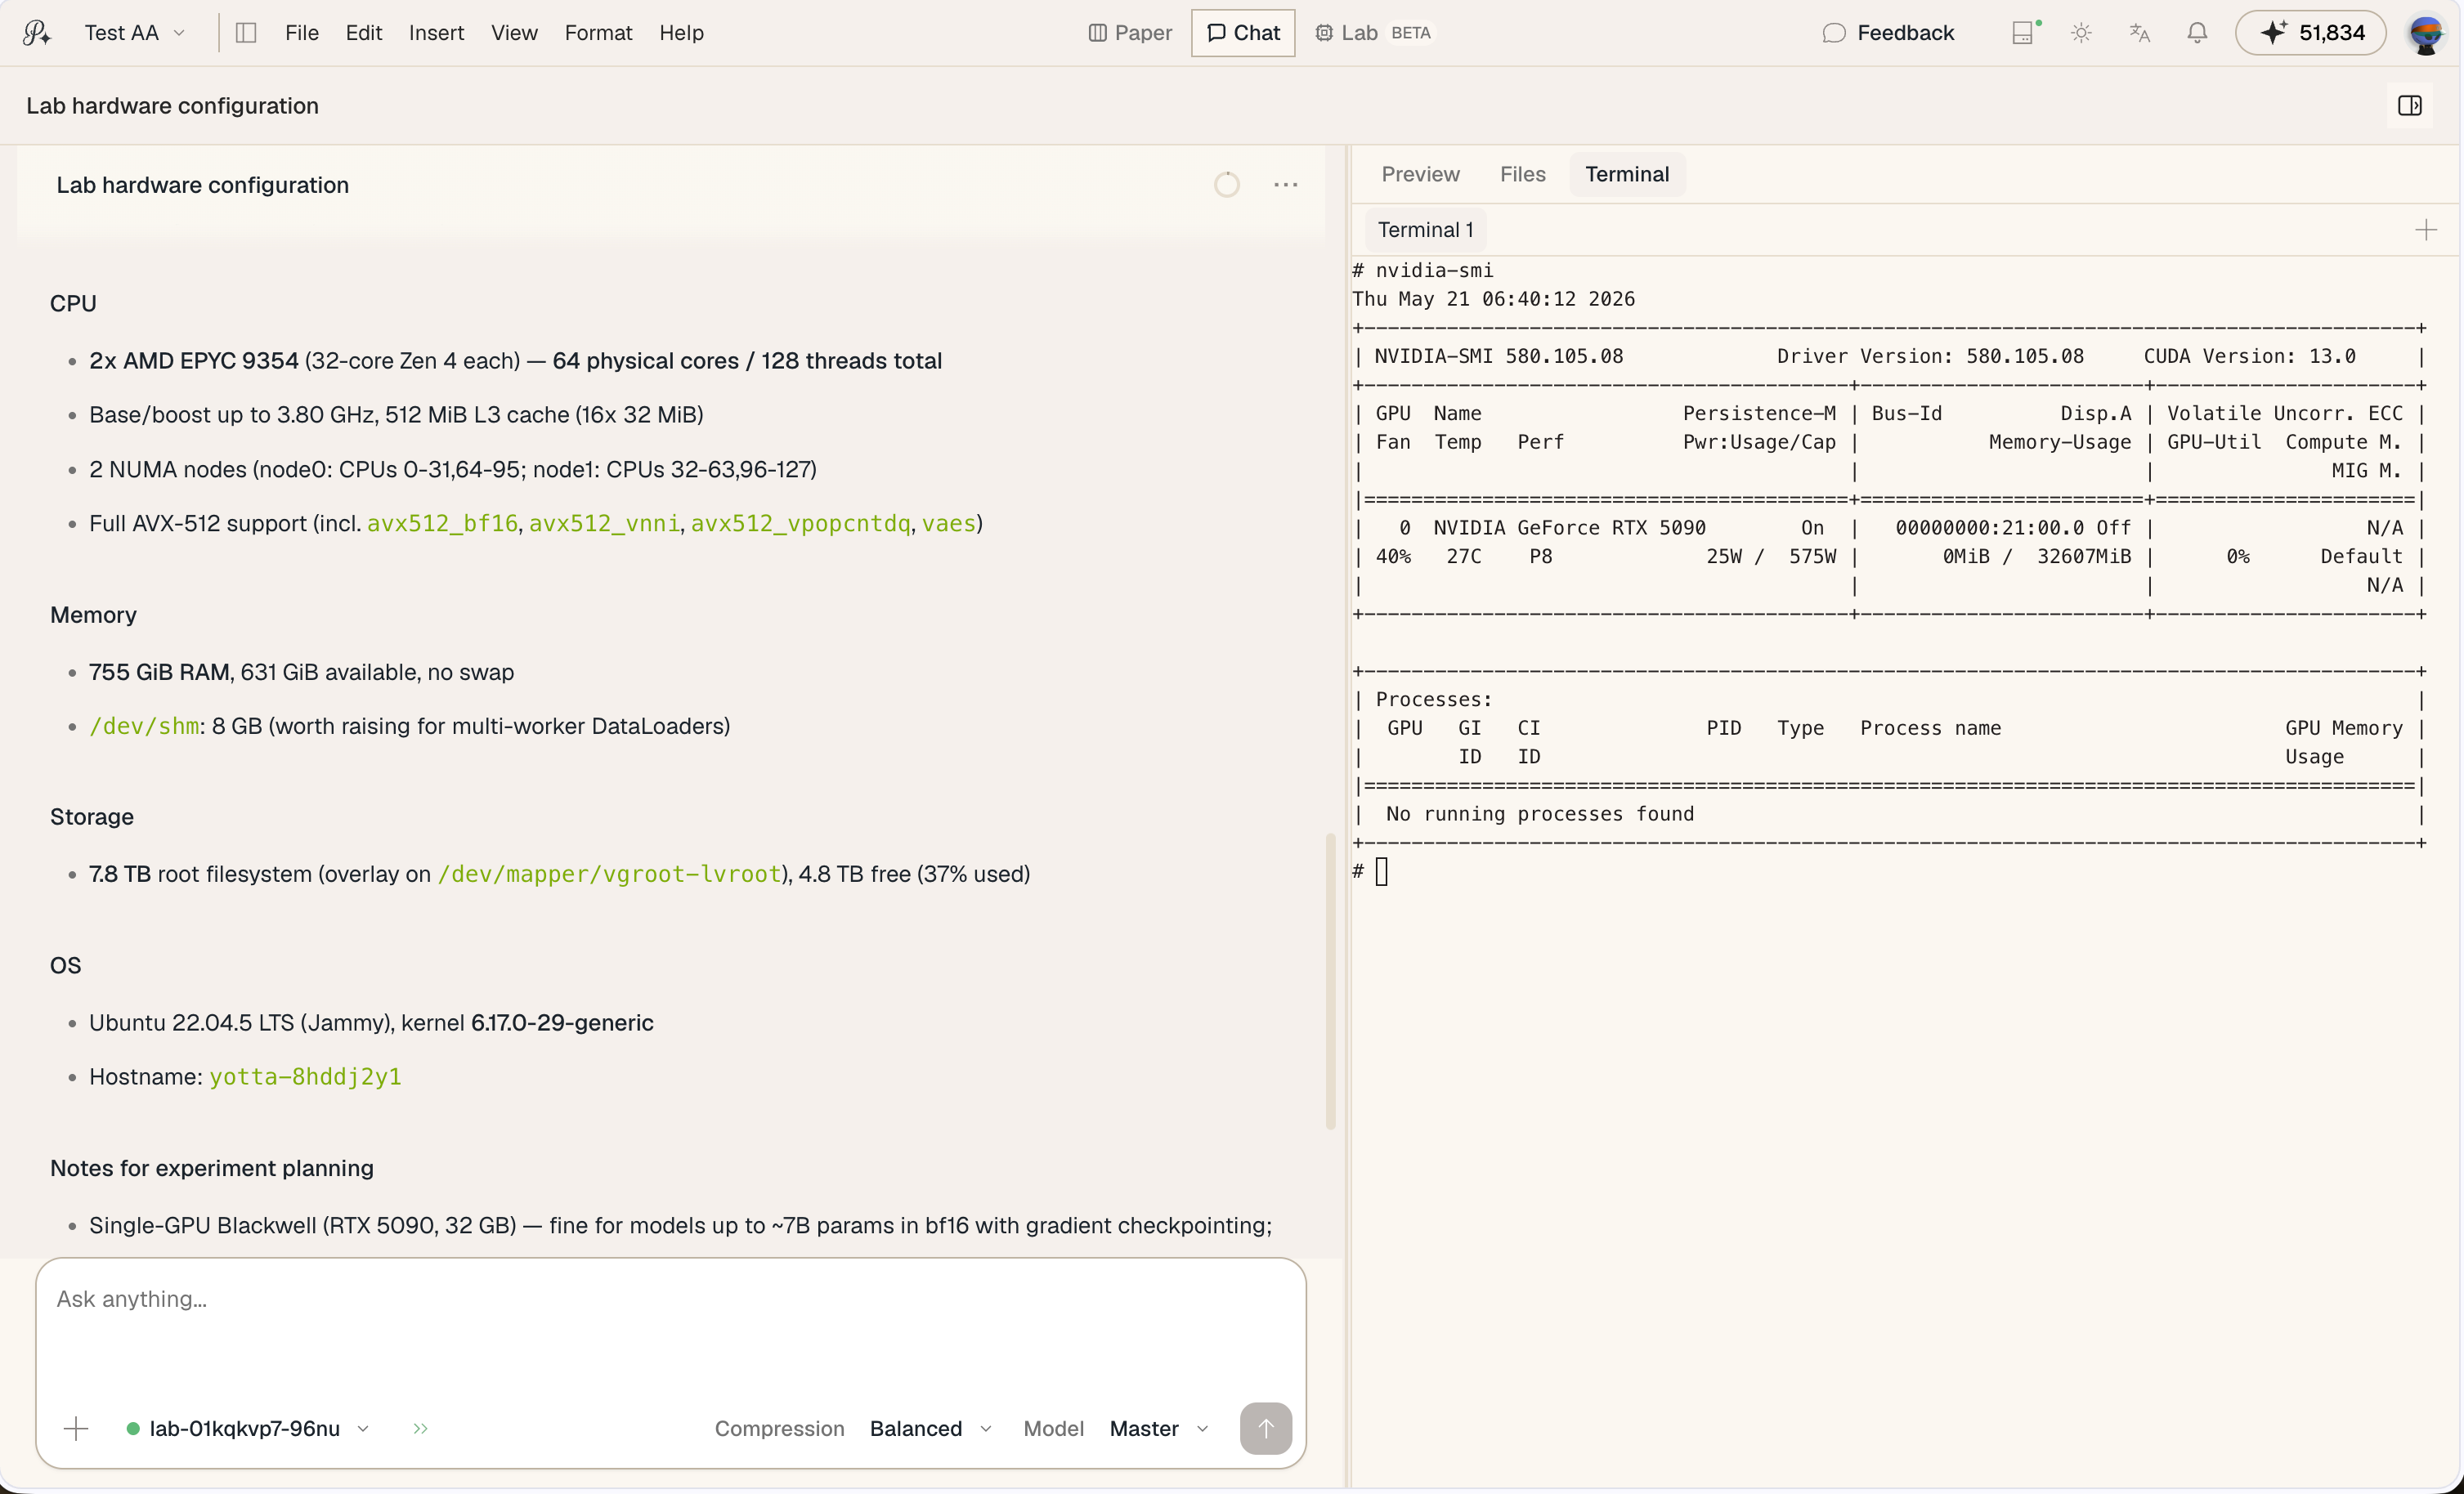Click the double chevron expand icon
The width and height of the screenshot is (2464, 1494).
tap(420, 1428)
